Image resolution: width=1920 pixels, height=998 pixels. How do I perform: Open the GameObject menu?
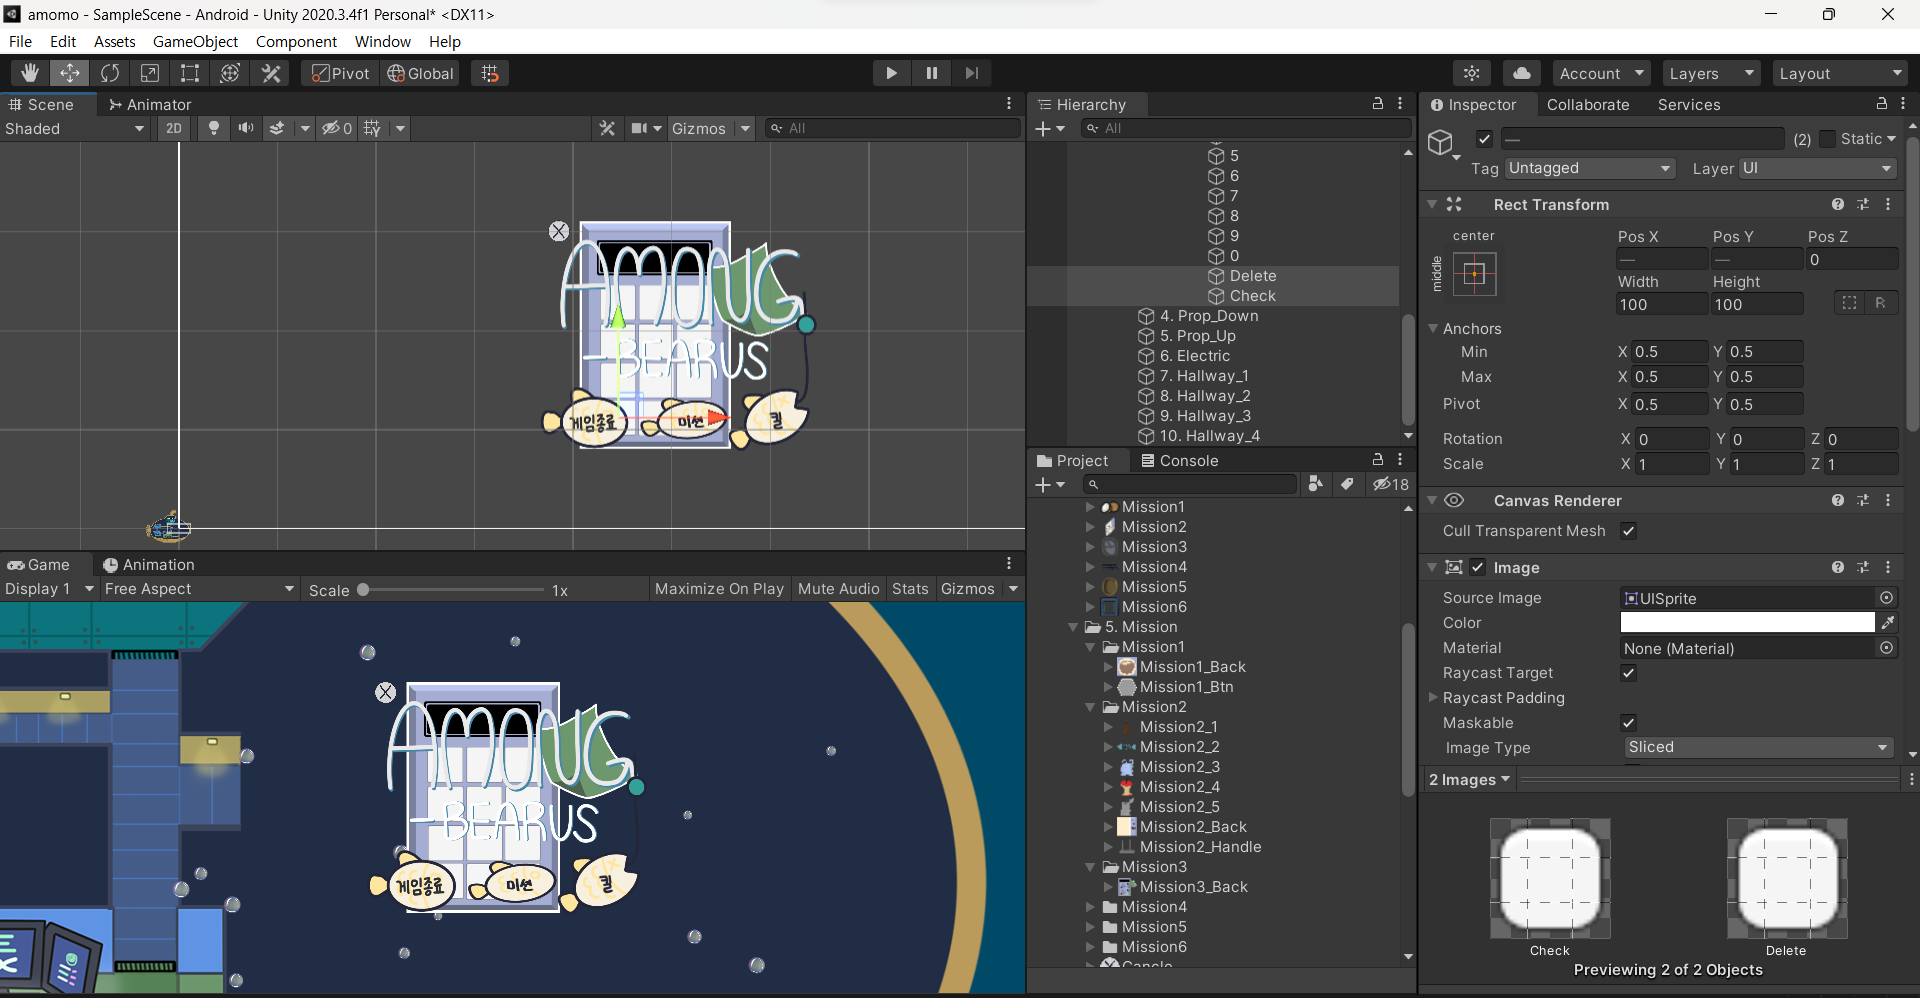(x=195, y=41)
